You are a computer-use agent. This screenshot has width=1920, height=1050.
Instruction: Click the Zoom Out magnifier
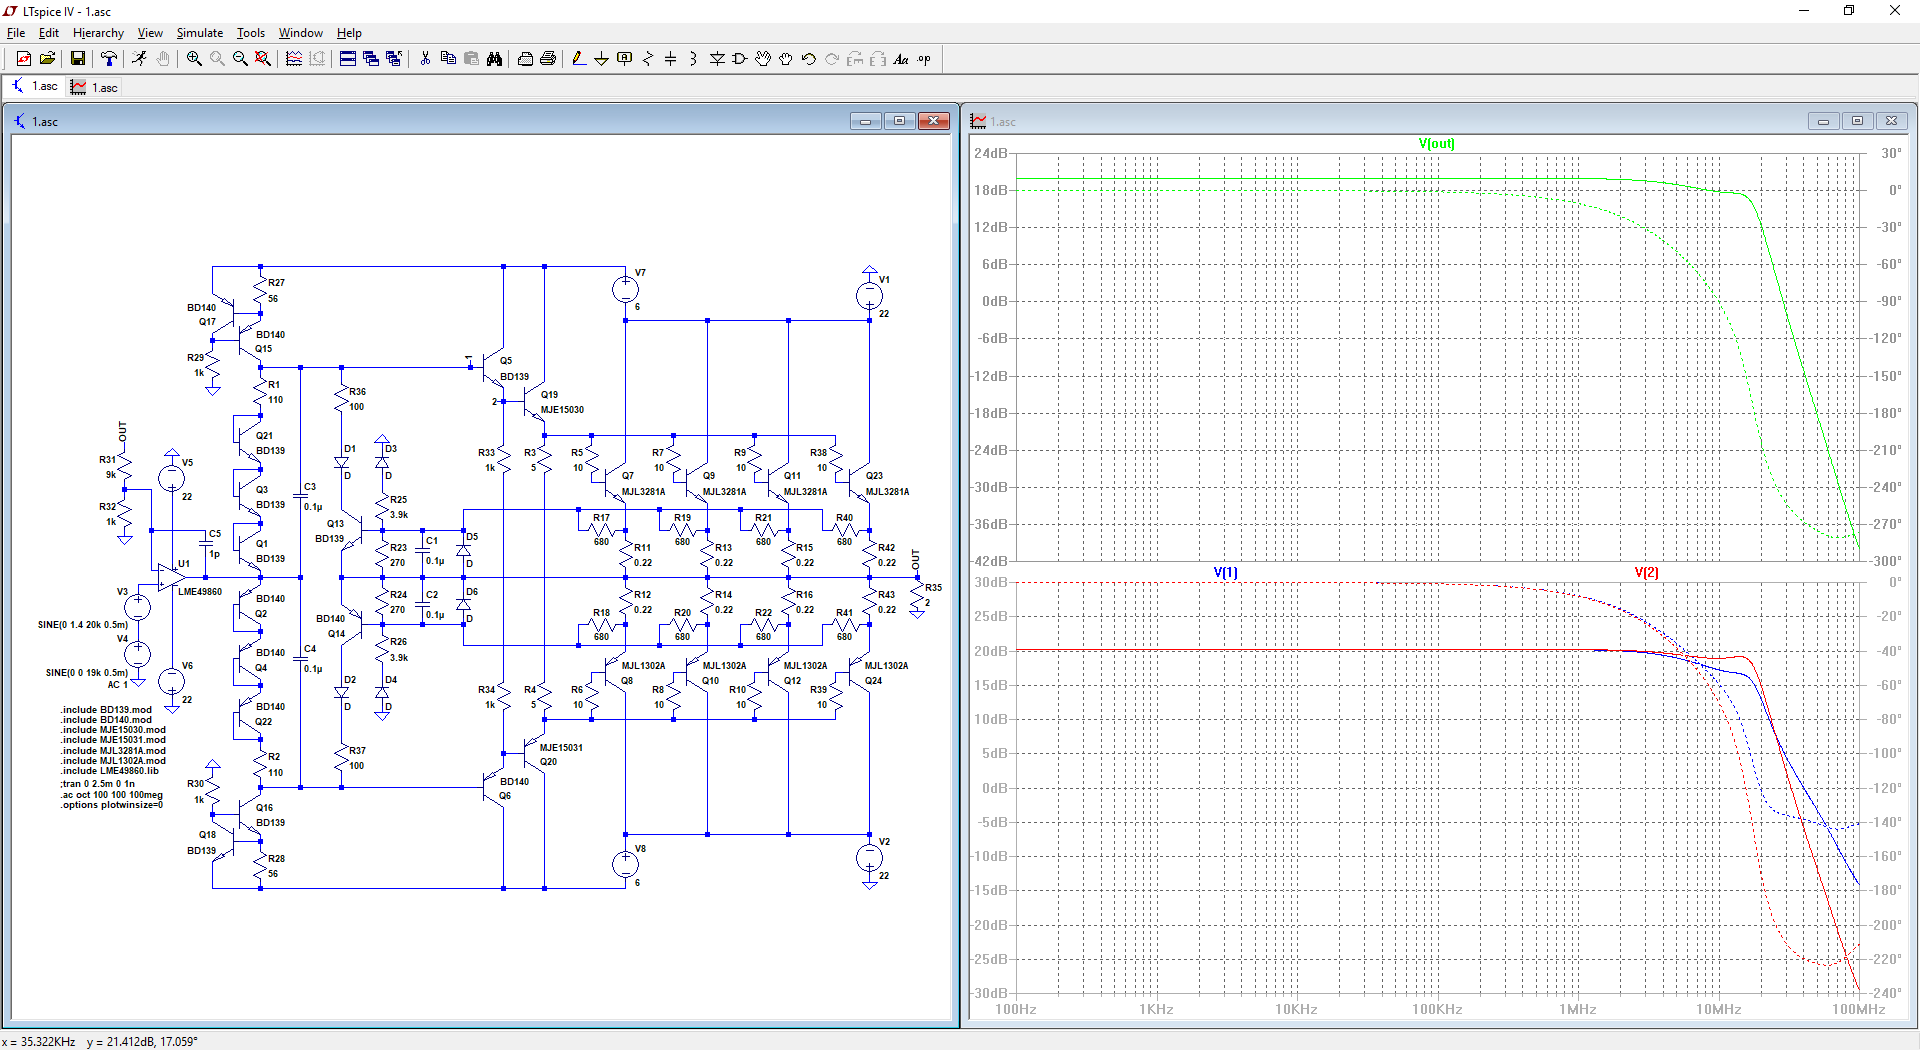pos(240,59)
